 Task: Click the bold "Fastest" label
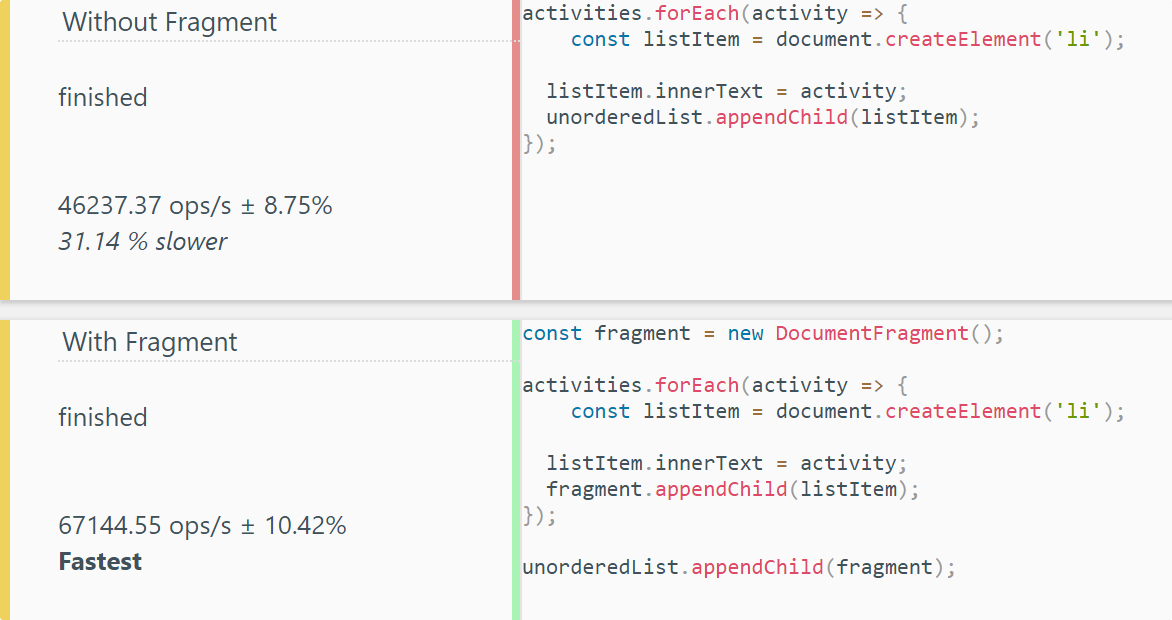[x=100, y=562]
